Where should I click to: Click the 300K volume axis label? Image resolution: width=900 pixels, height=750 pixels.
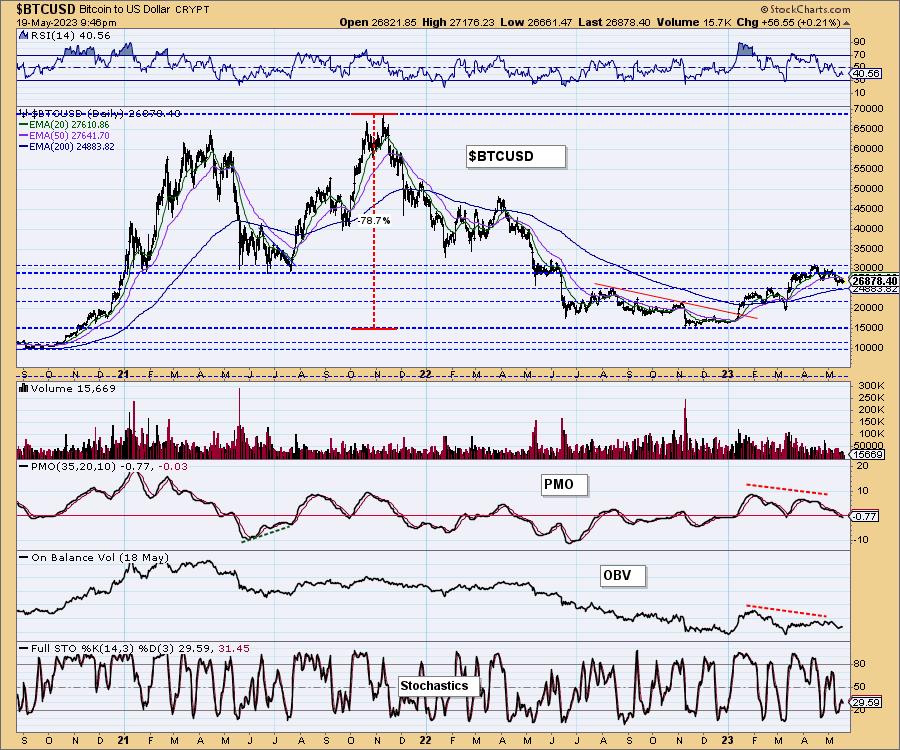tap(871, 386)
